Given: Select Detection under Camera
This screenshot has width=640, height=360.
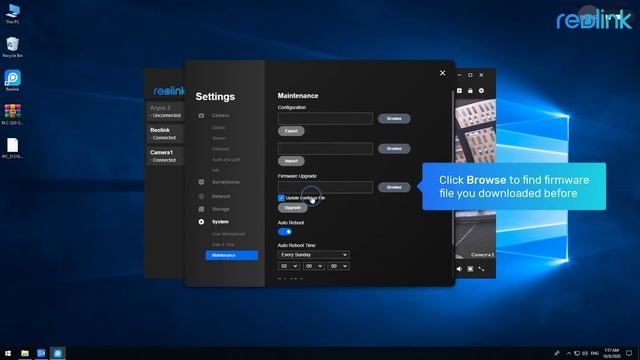Looking at the screenshot, I should pos(220,149).
